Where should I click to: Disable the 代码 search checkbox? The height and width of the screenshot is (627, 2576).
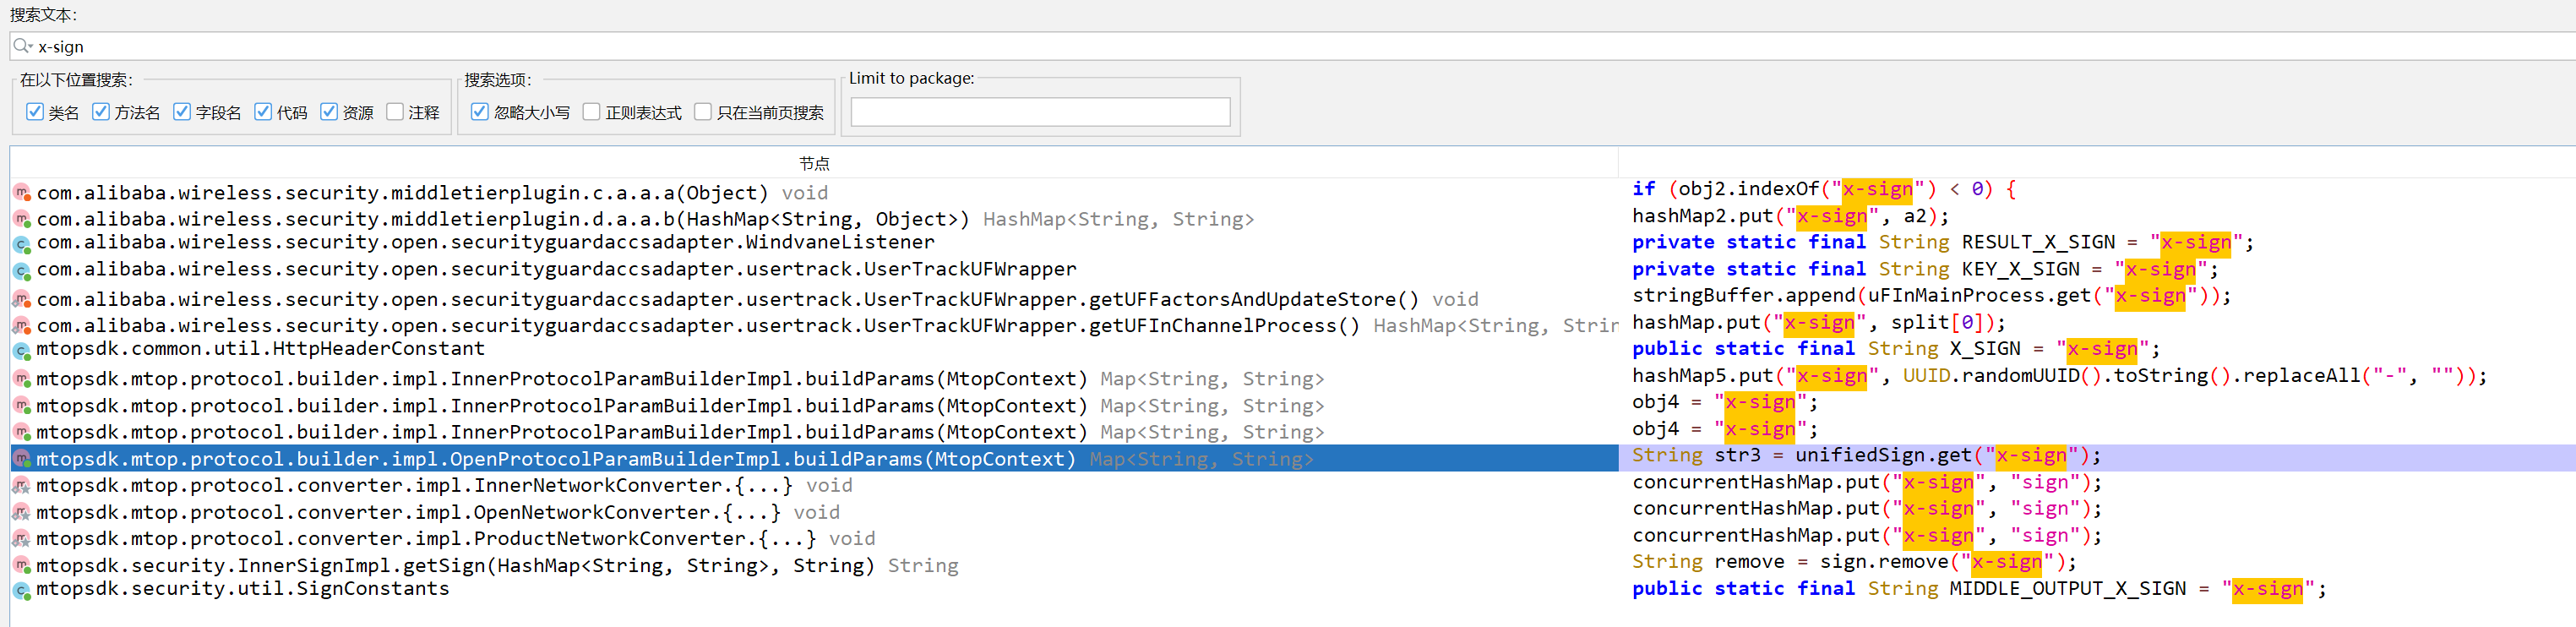[263, 112]
